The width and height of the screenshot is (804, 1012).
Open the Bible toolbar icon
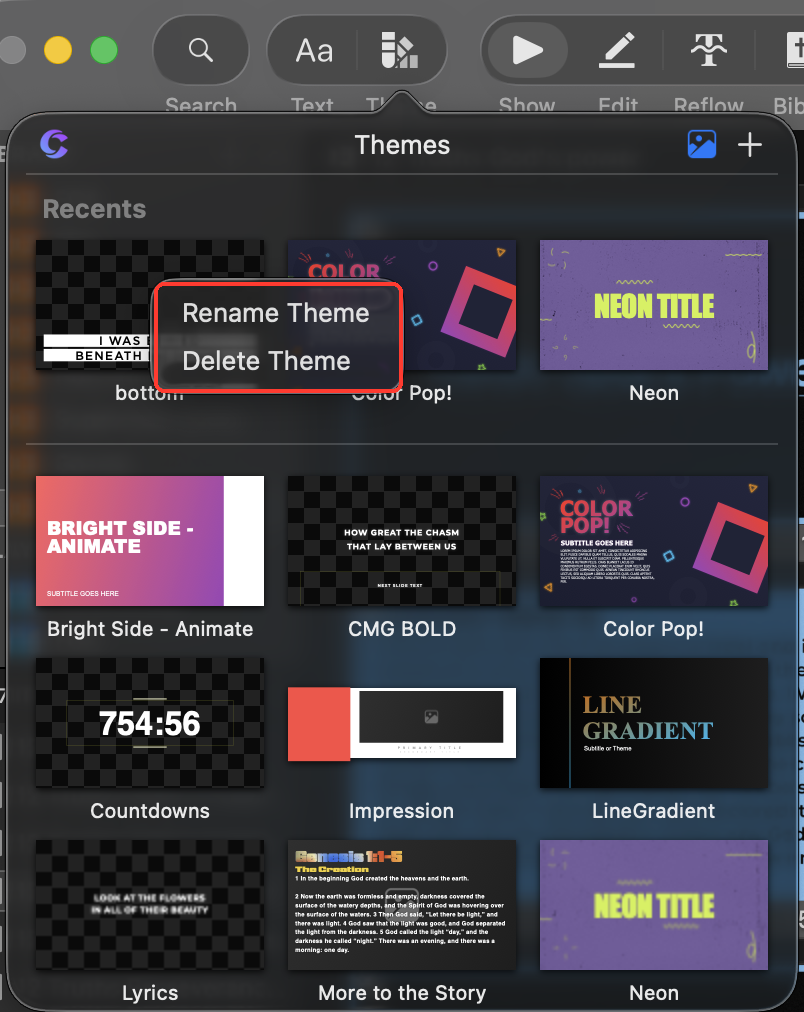click(x=795, y=50)
